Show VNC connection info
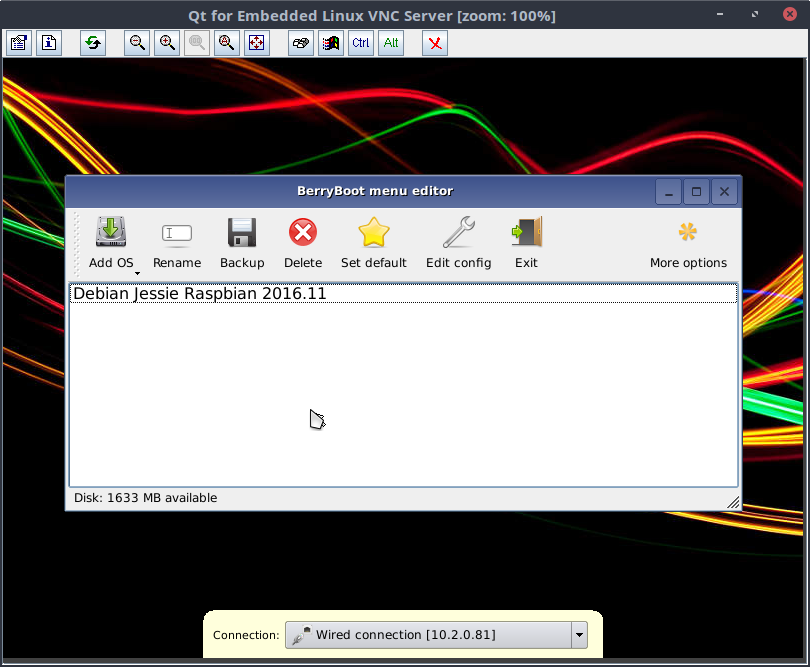Viewport: 810px width, 667px height. [x=49, y=42]
